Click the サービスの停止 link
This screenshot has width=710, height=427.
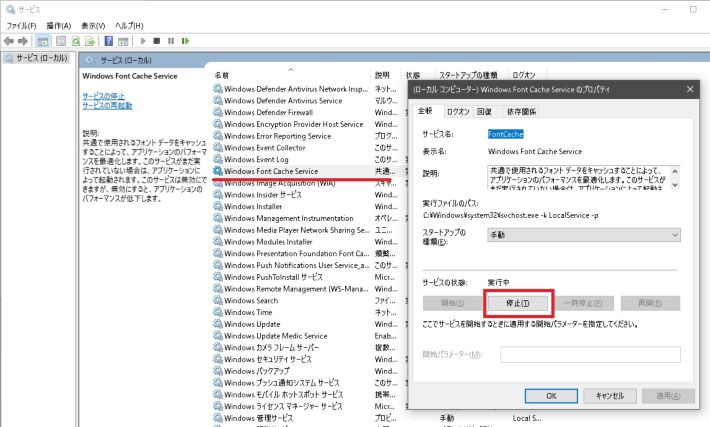coord(103,96)
